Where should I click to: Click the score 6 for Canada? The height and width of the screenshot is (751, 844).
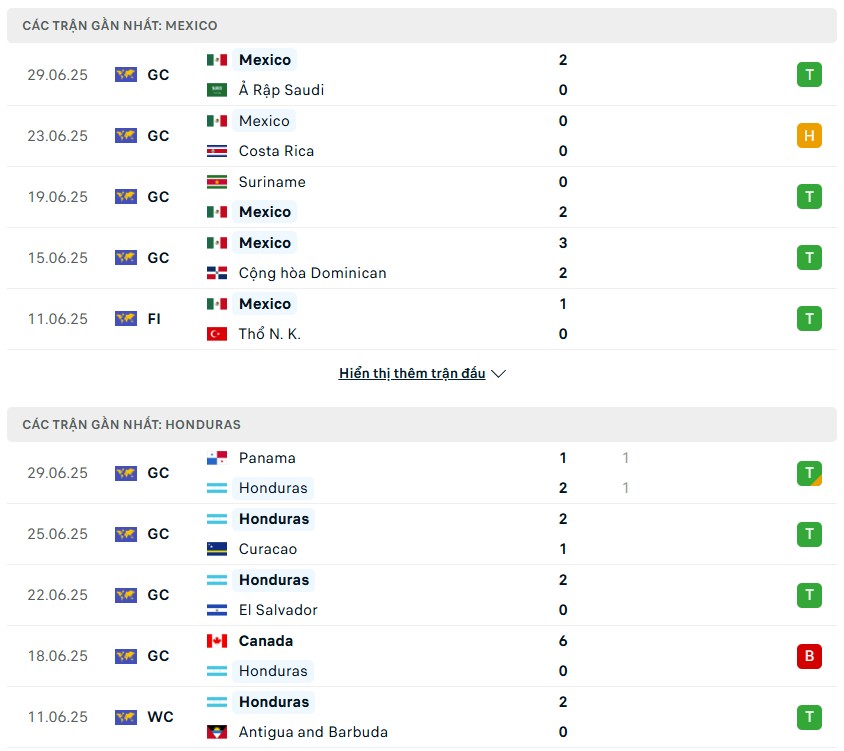(x=563, y=641)
